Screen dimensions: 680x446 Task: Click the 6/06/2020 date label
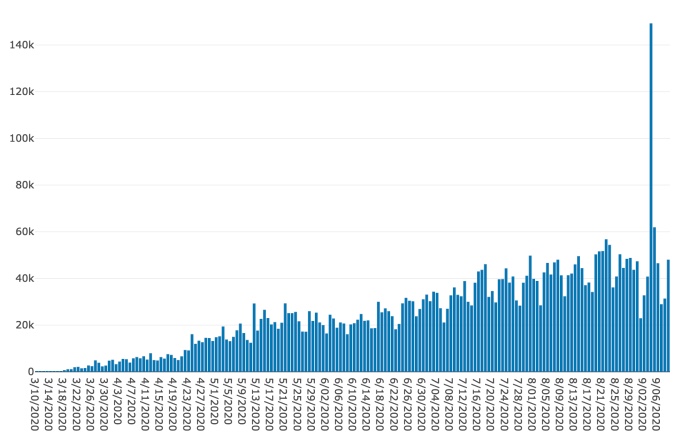click(x=338, y=404)
